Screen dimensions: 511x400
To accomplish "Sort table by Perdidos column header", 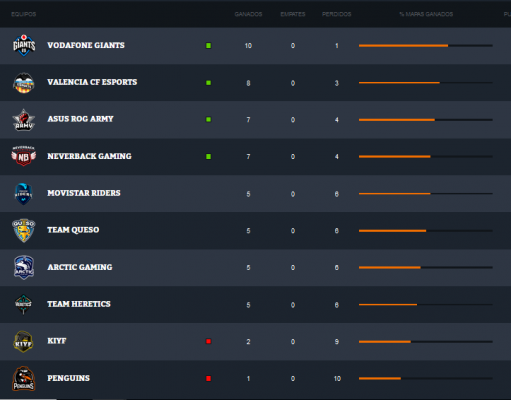I will (x=337, y=14).
